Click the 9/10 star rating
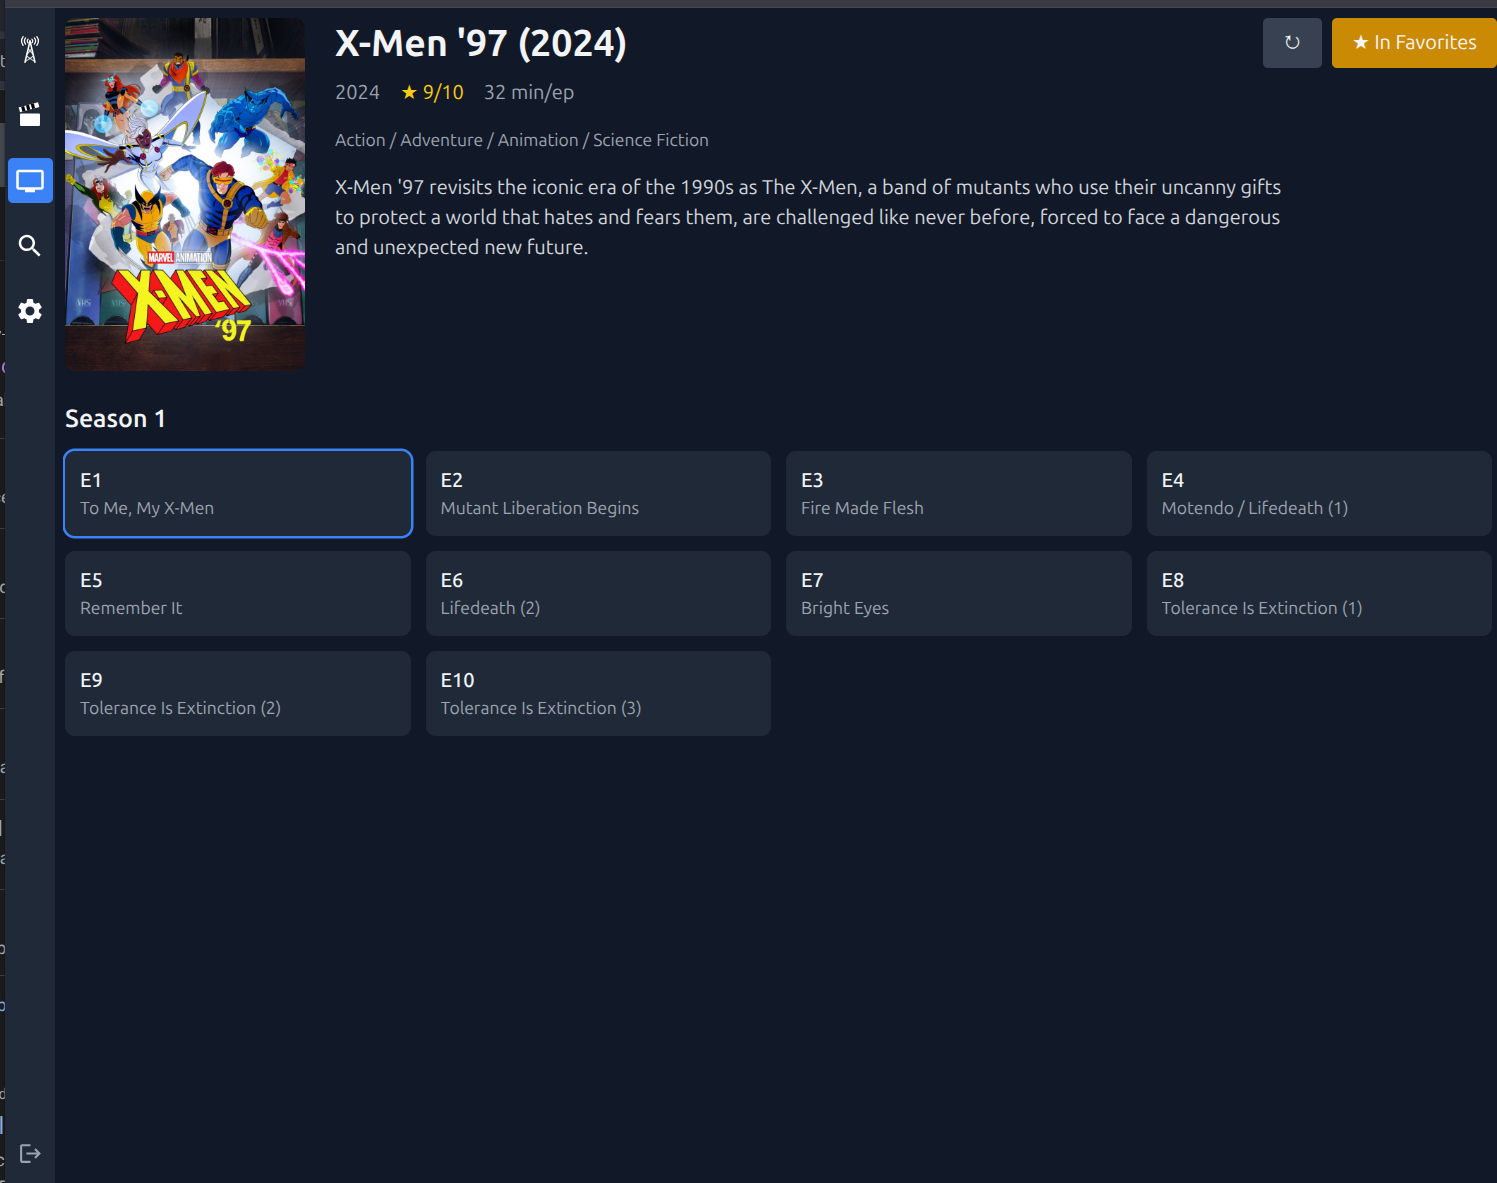This screenshot has height=1183, width=1497. coord(432,92)
